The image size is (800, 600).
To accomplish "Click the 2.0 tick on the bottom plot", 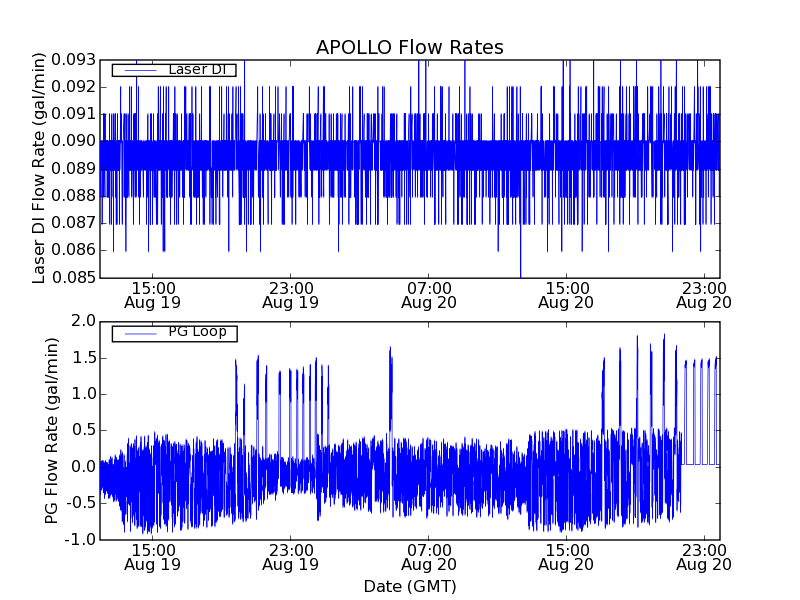I will (83, 321).
